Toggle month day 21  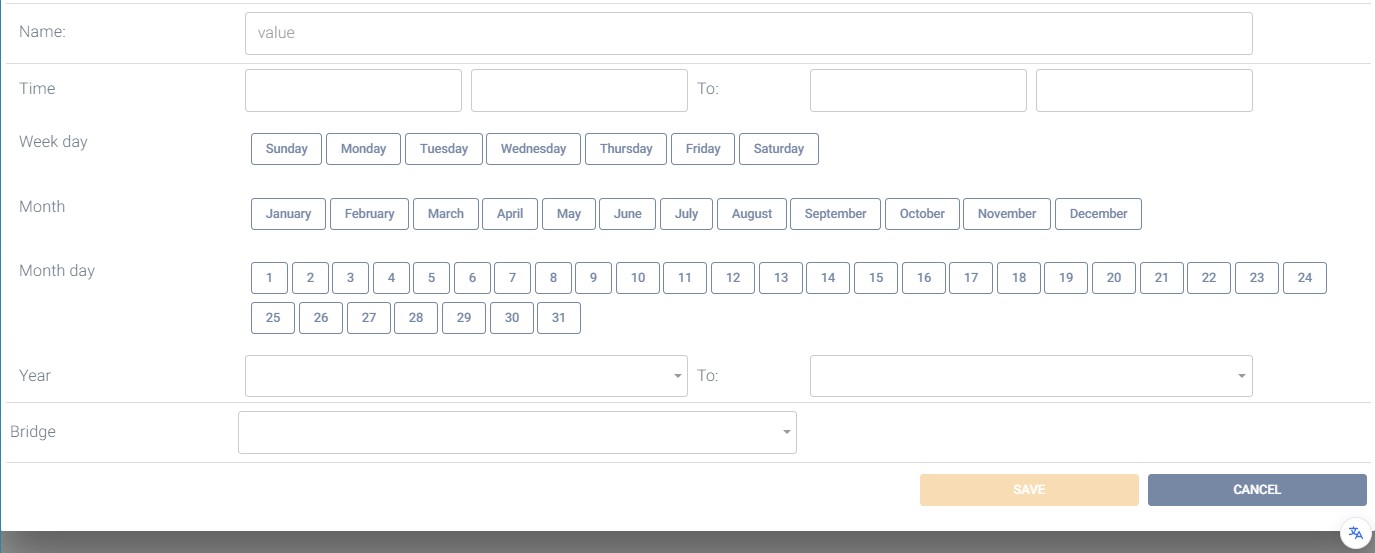click(x=1162, y=278)
